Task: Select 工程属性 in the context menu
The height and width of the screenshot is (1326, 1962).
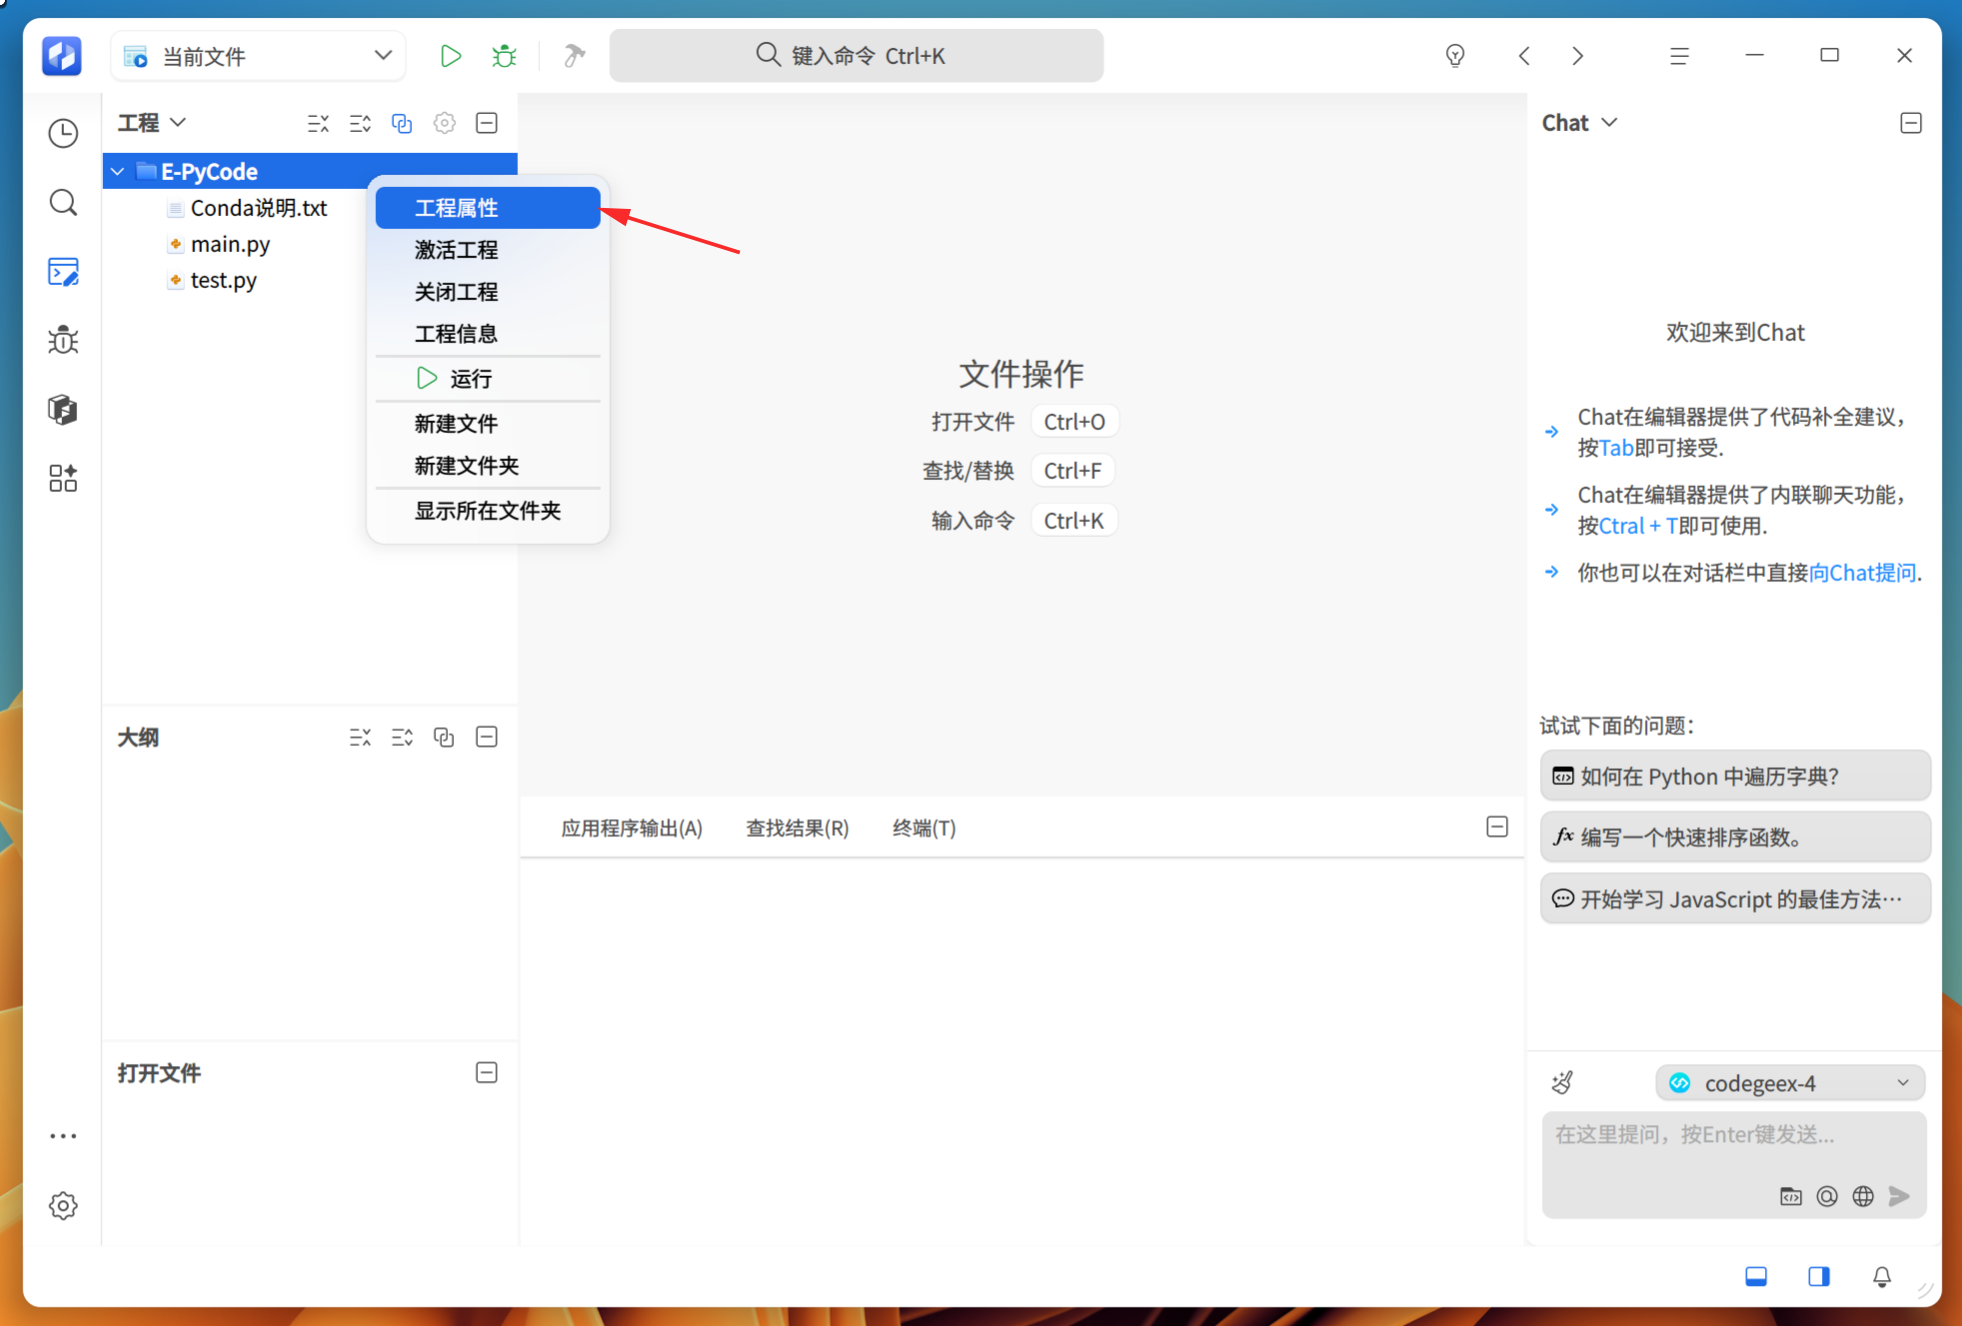Action: pyautogui.click(x=488, y=208)
